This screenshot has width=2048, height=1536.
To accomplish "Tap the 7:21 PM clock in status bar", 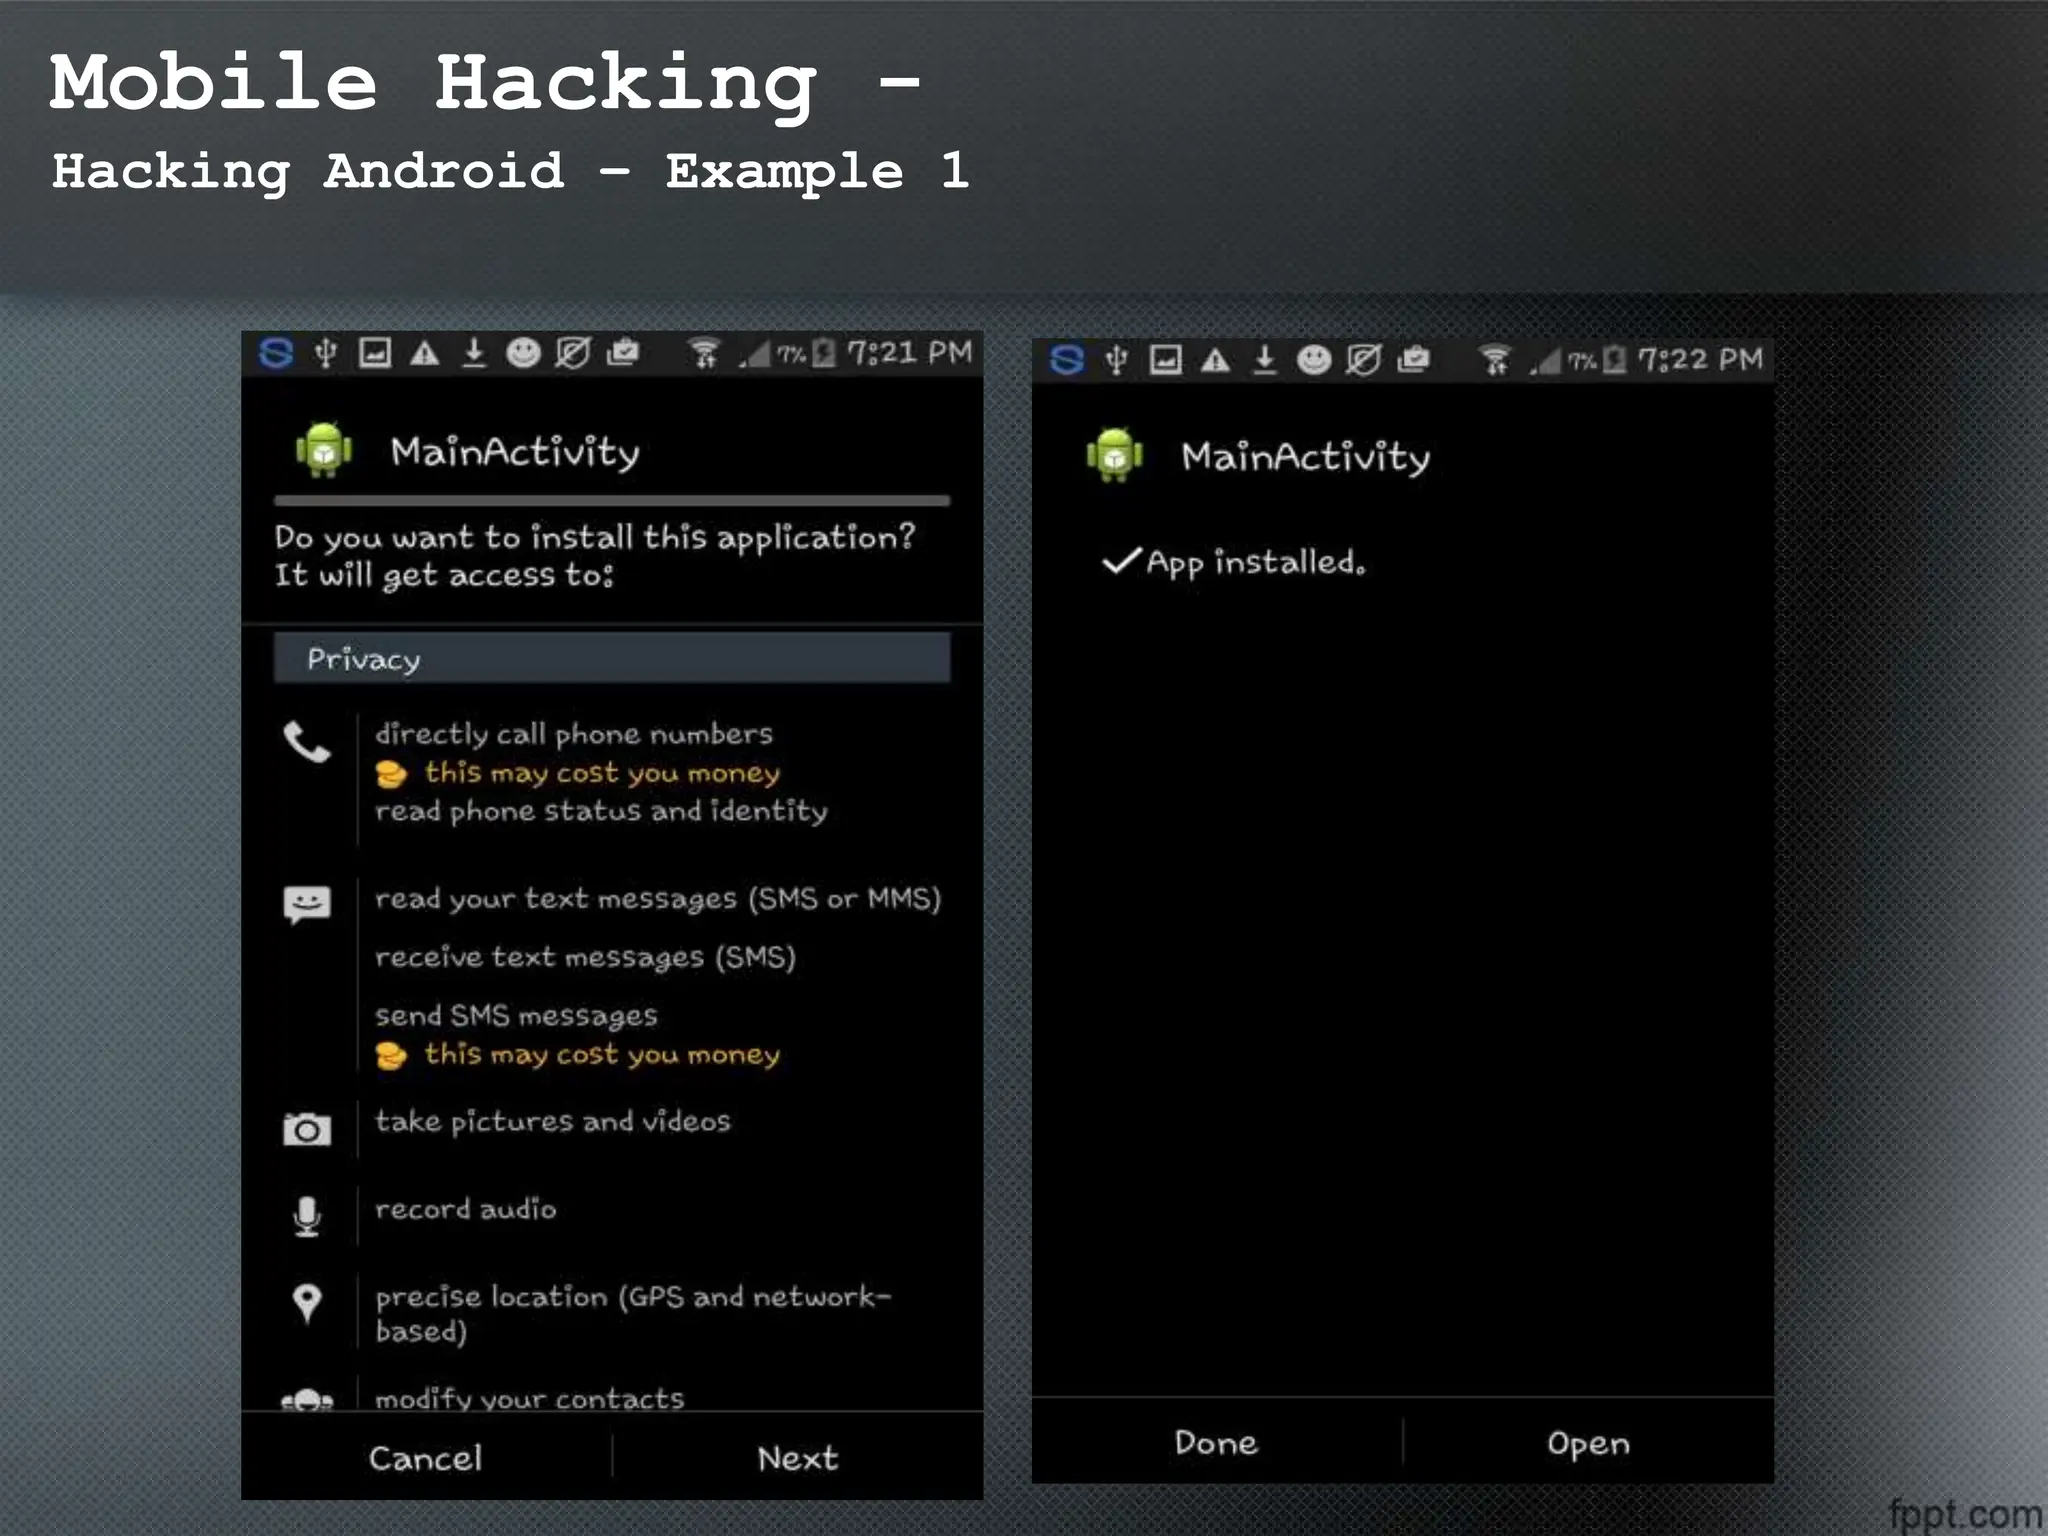I will click(909, 353).
